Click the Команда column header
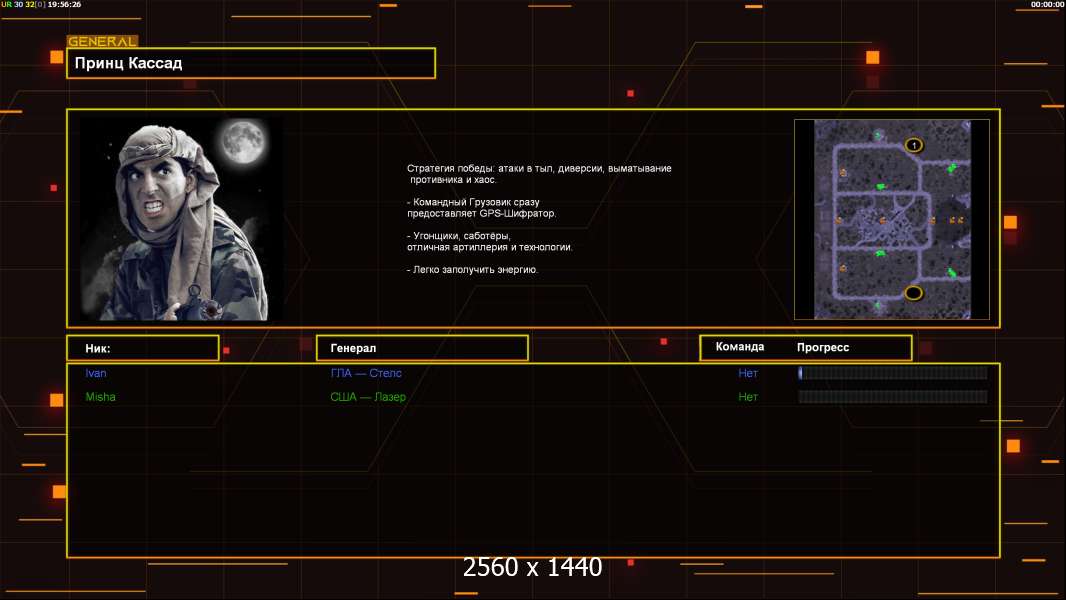 [x=740, y=347]
